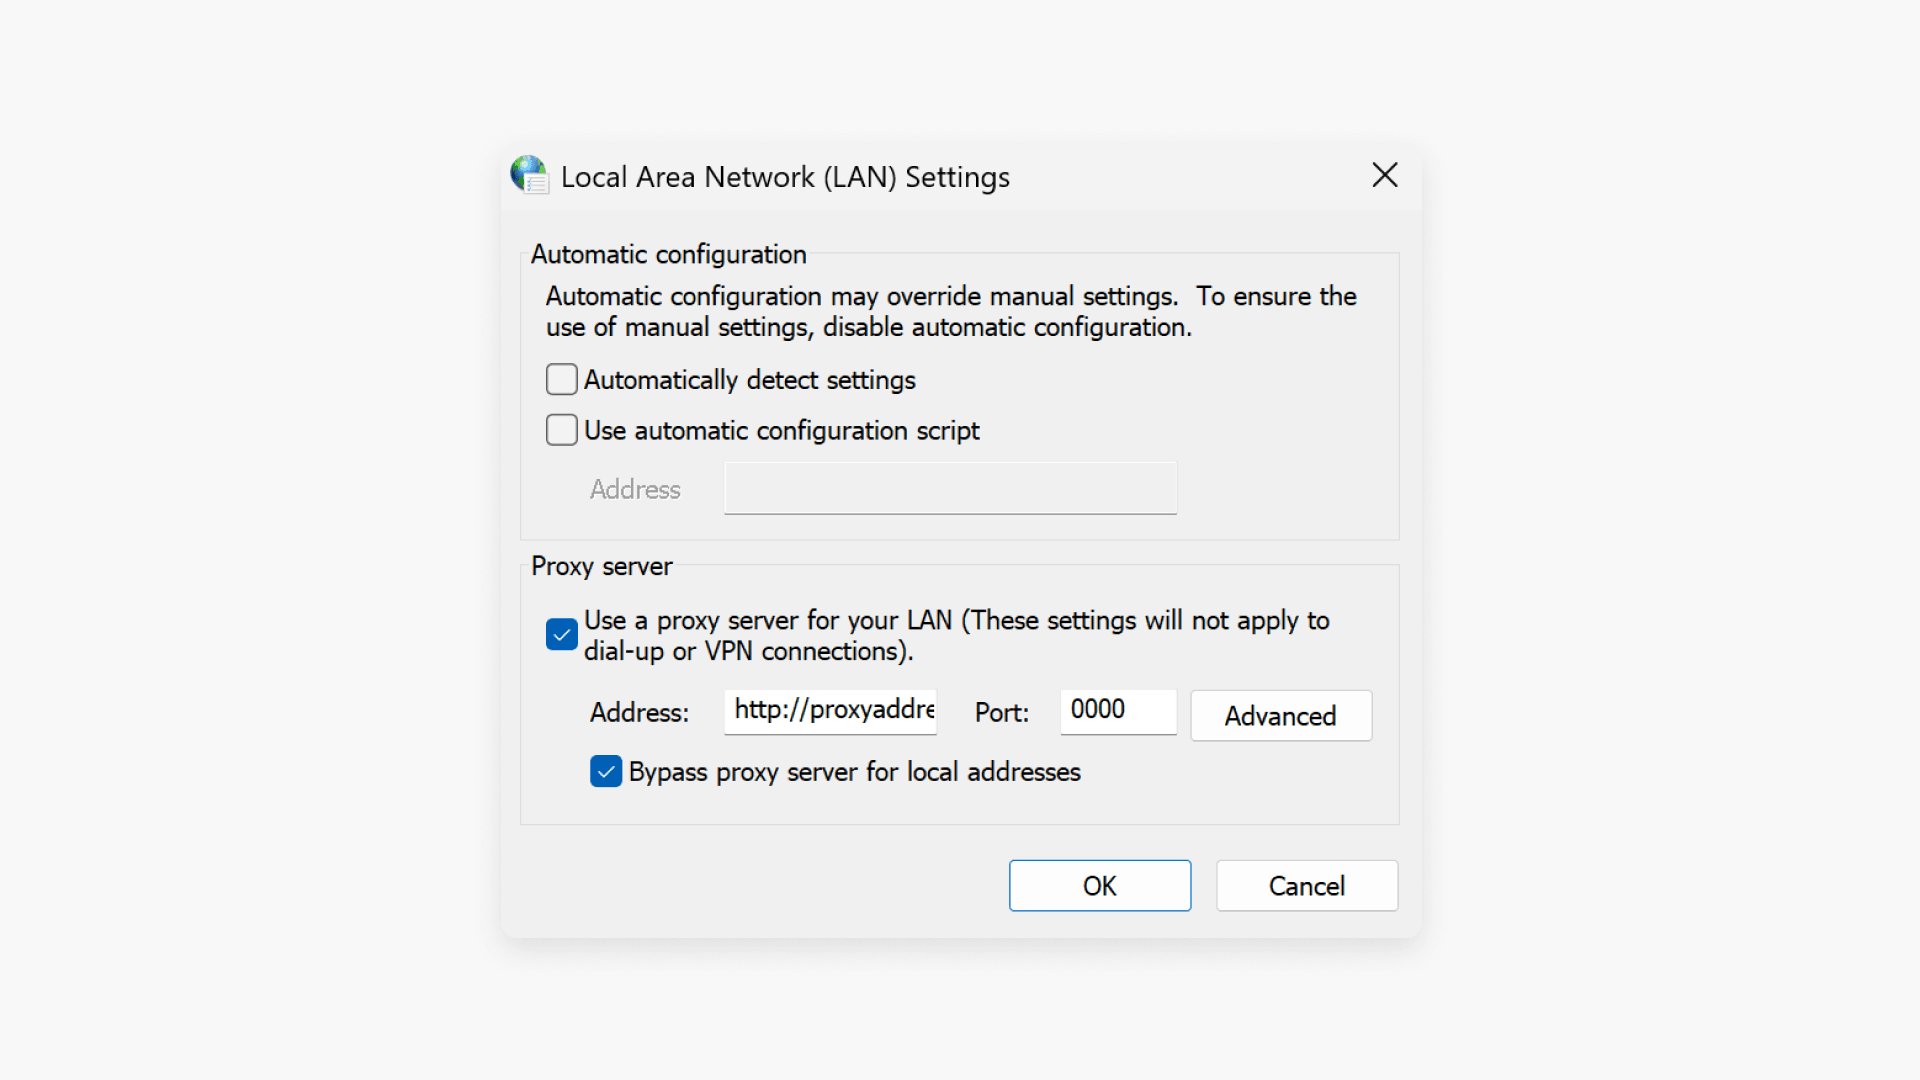Viewport: 1920px width, 1080px height.
Task: Select the http://proxyaddre text in Address
Action: click(829, 710)
